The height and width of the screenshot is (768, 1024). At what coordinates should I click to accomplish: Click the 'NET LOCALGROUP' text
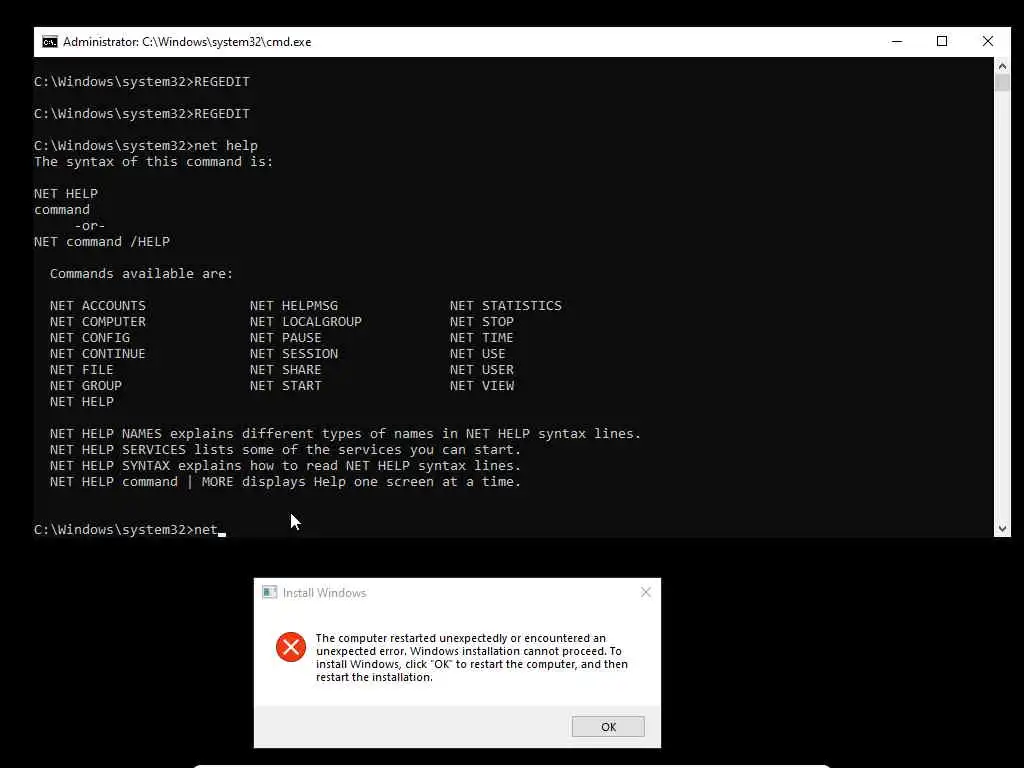[306, 322]
